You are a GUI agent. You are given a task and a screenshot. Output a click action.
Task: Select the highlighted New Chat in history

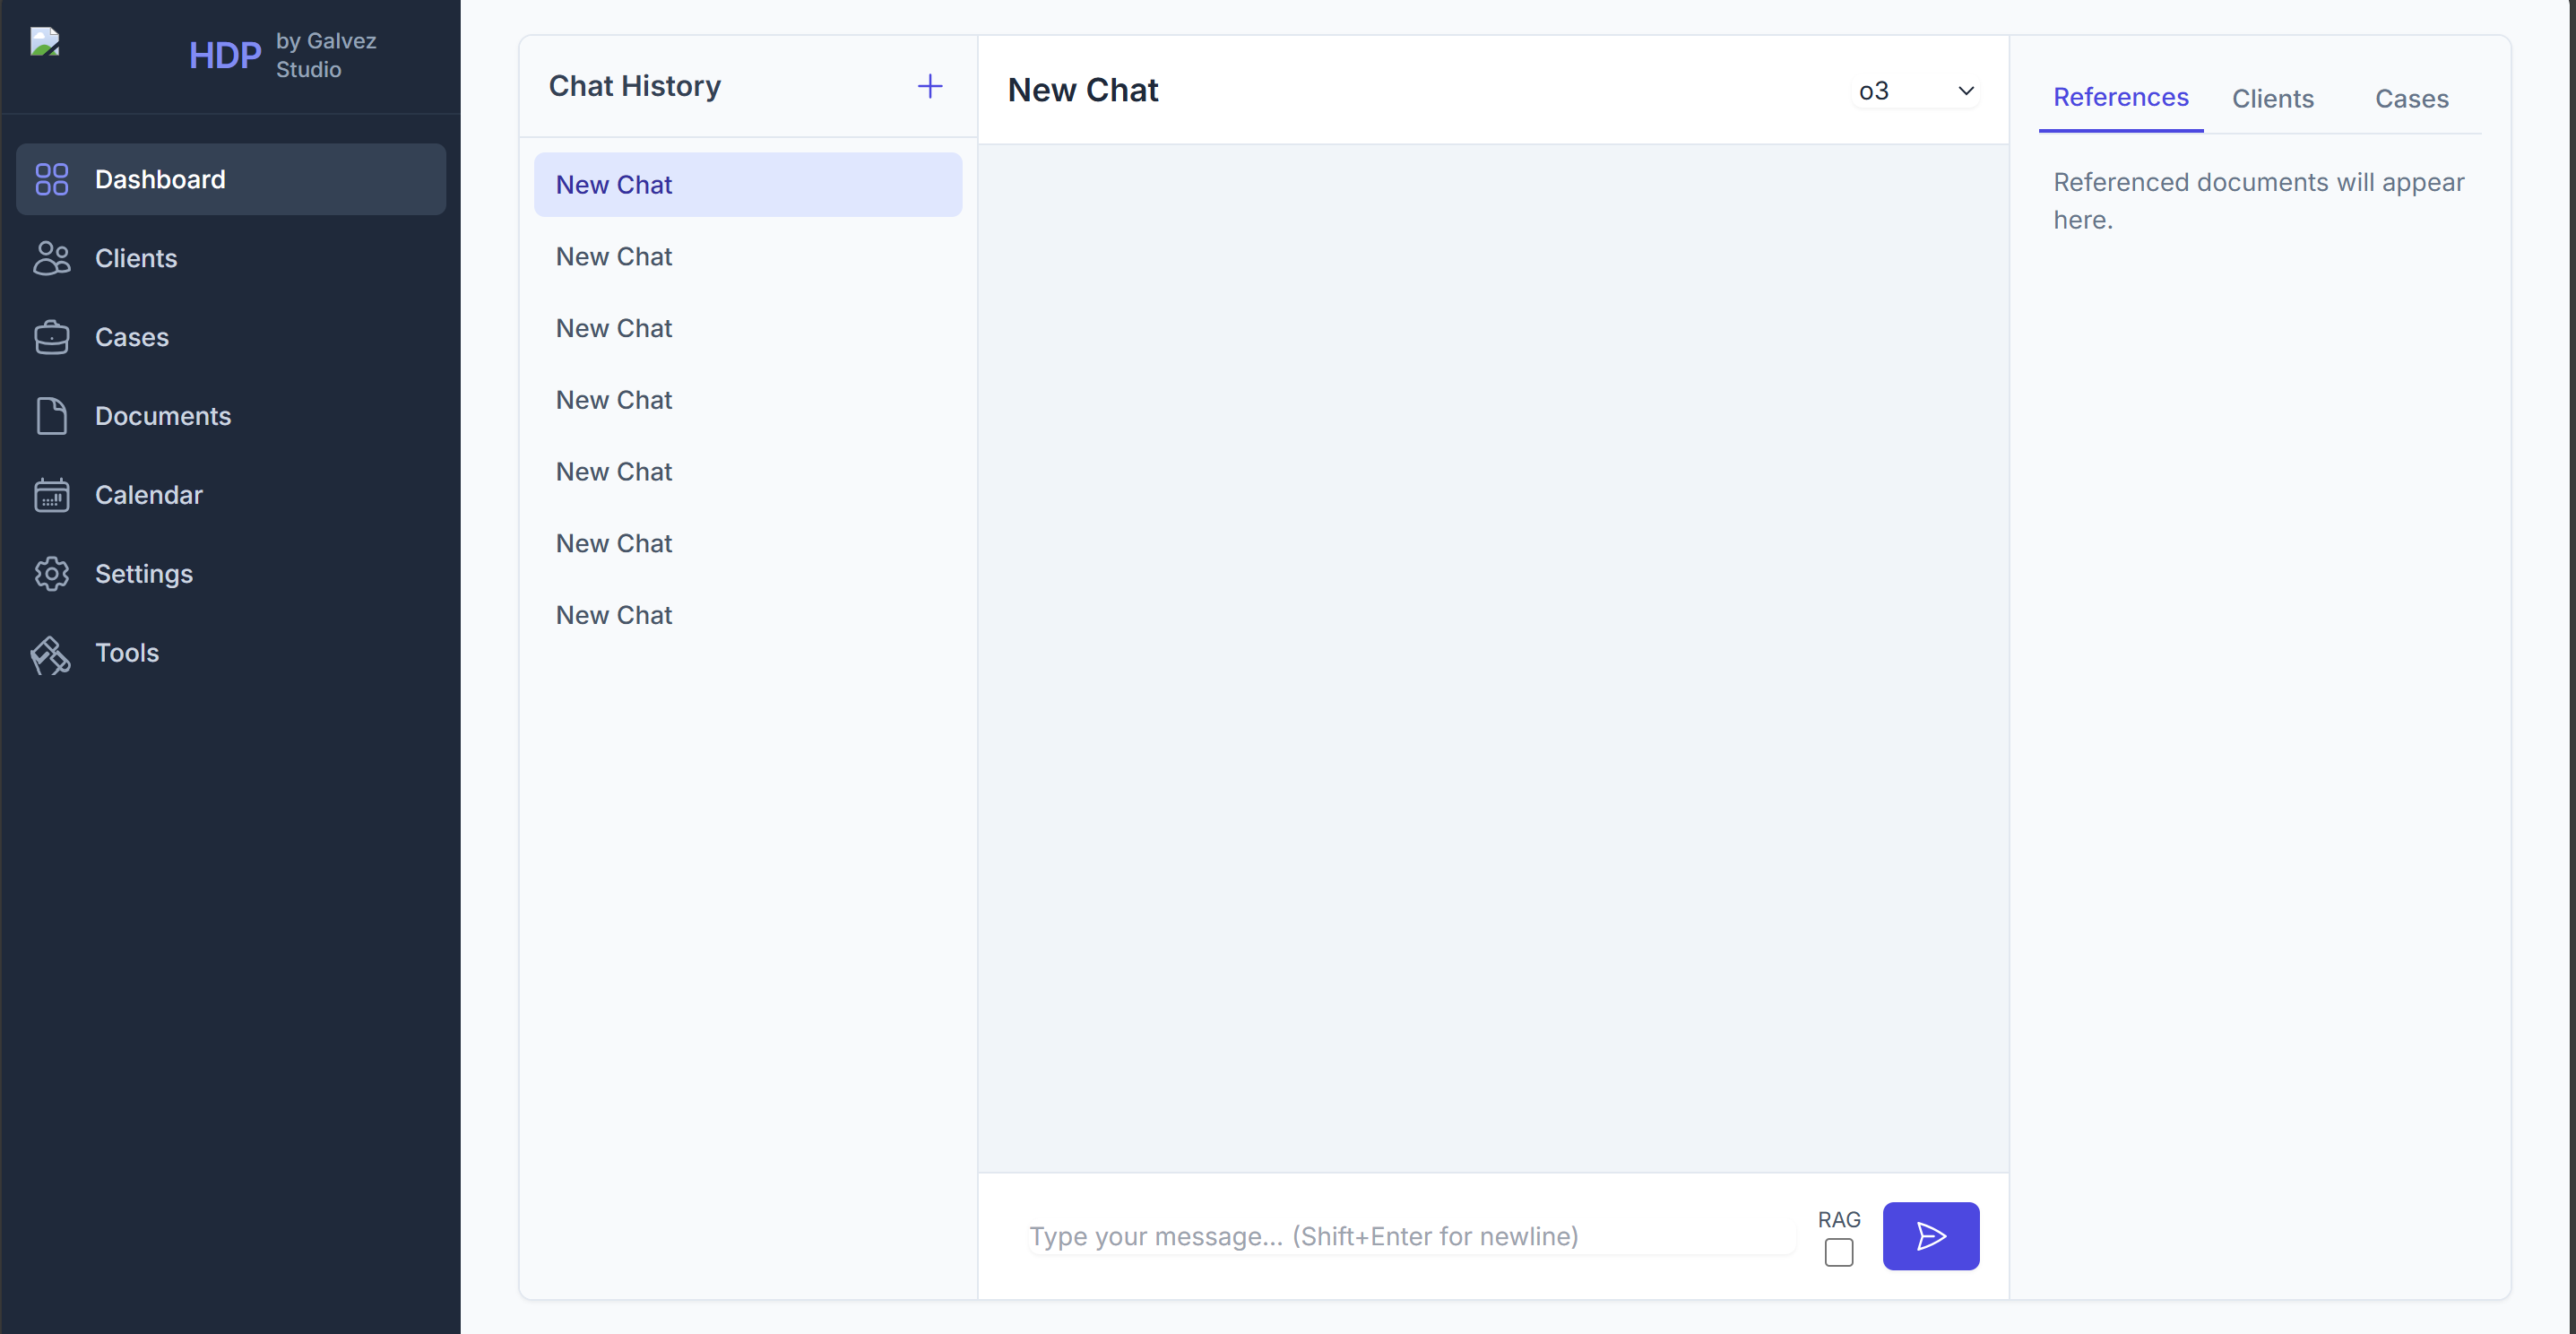(747, 185)
